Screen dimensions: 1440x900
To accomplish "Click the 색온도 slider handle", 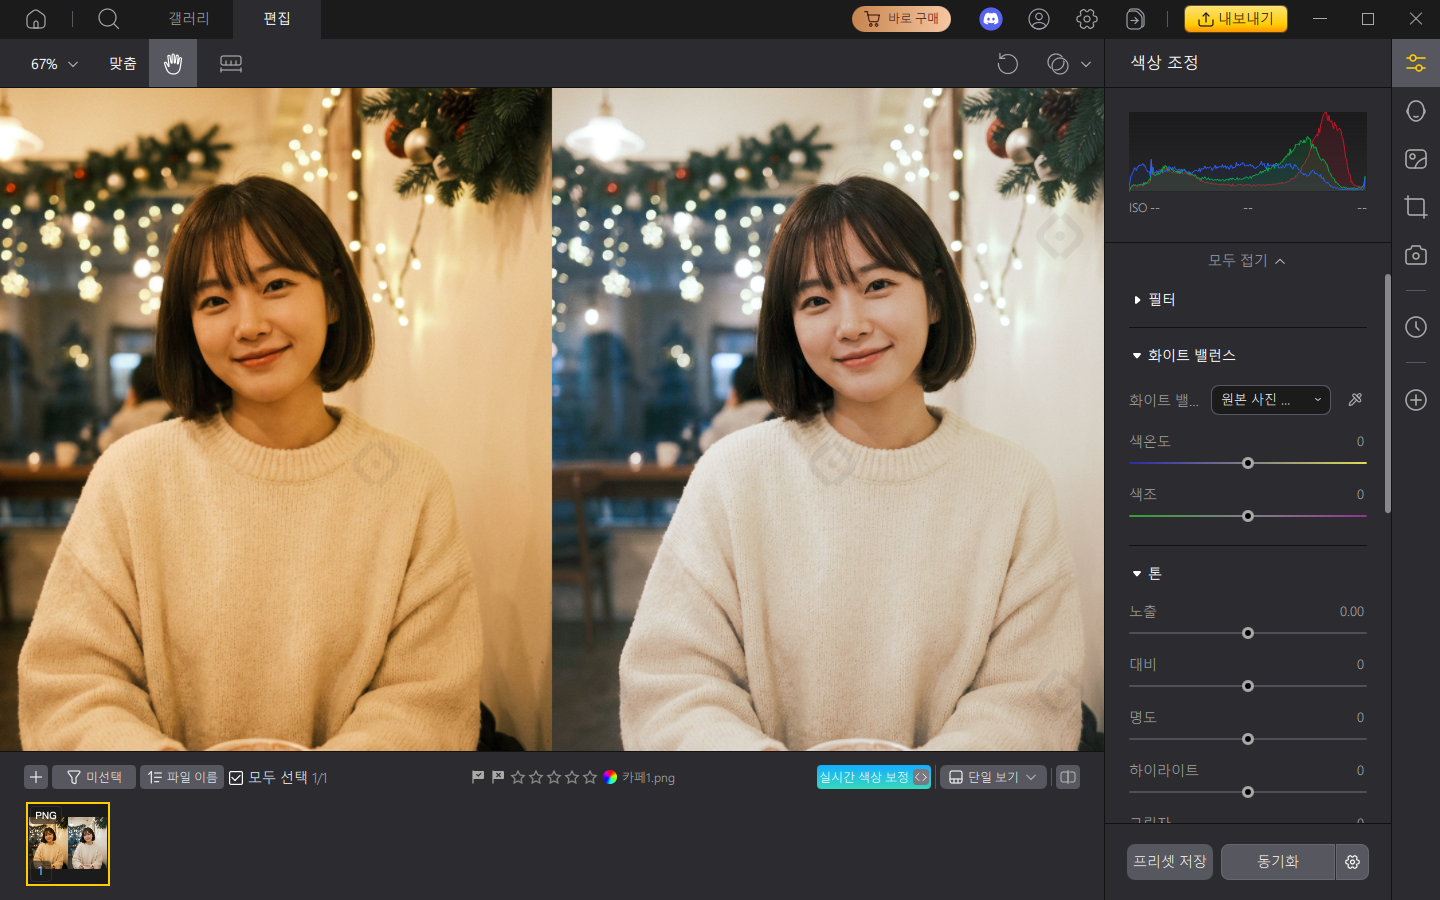I will 1247,463.
